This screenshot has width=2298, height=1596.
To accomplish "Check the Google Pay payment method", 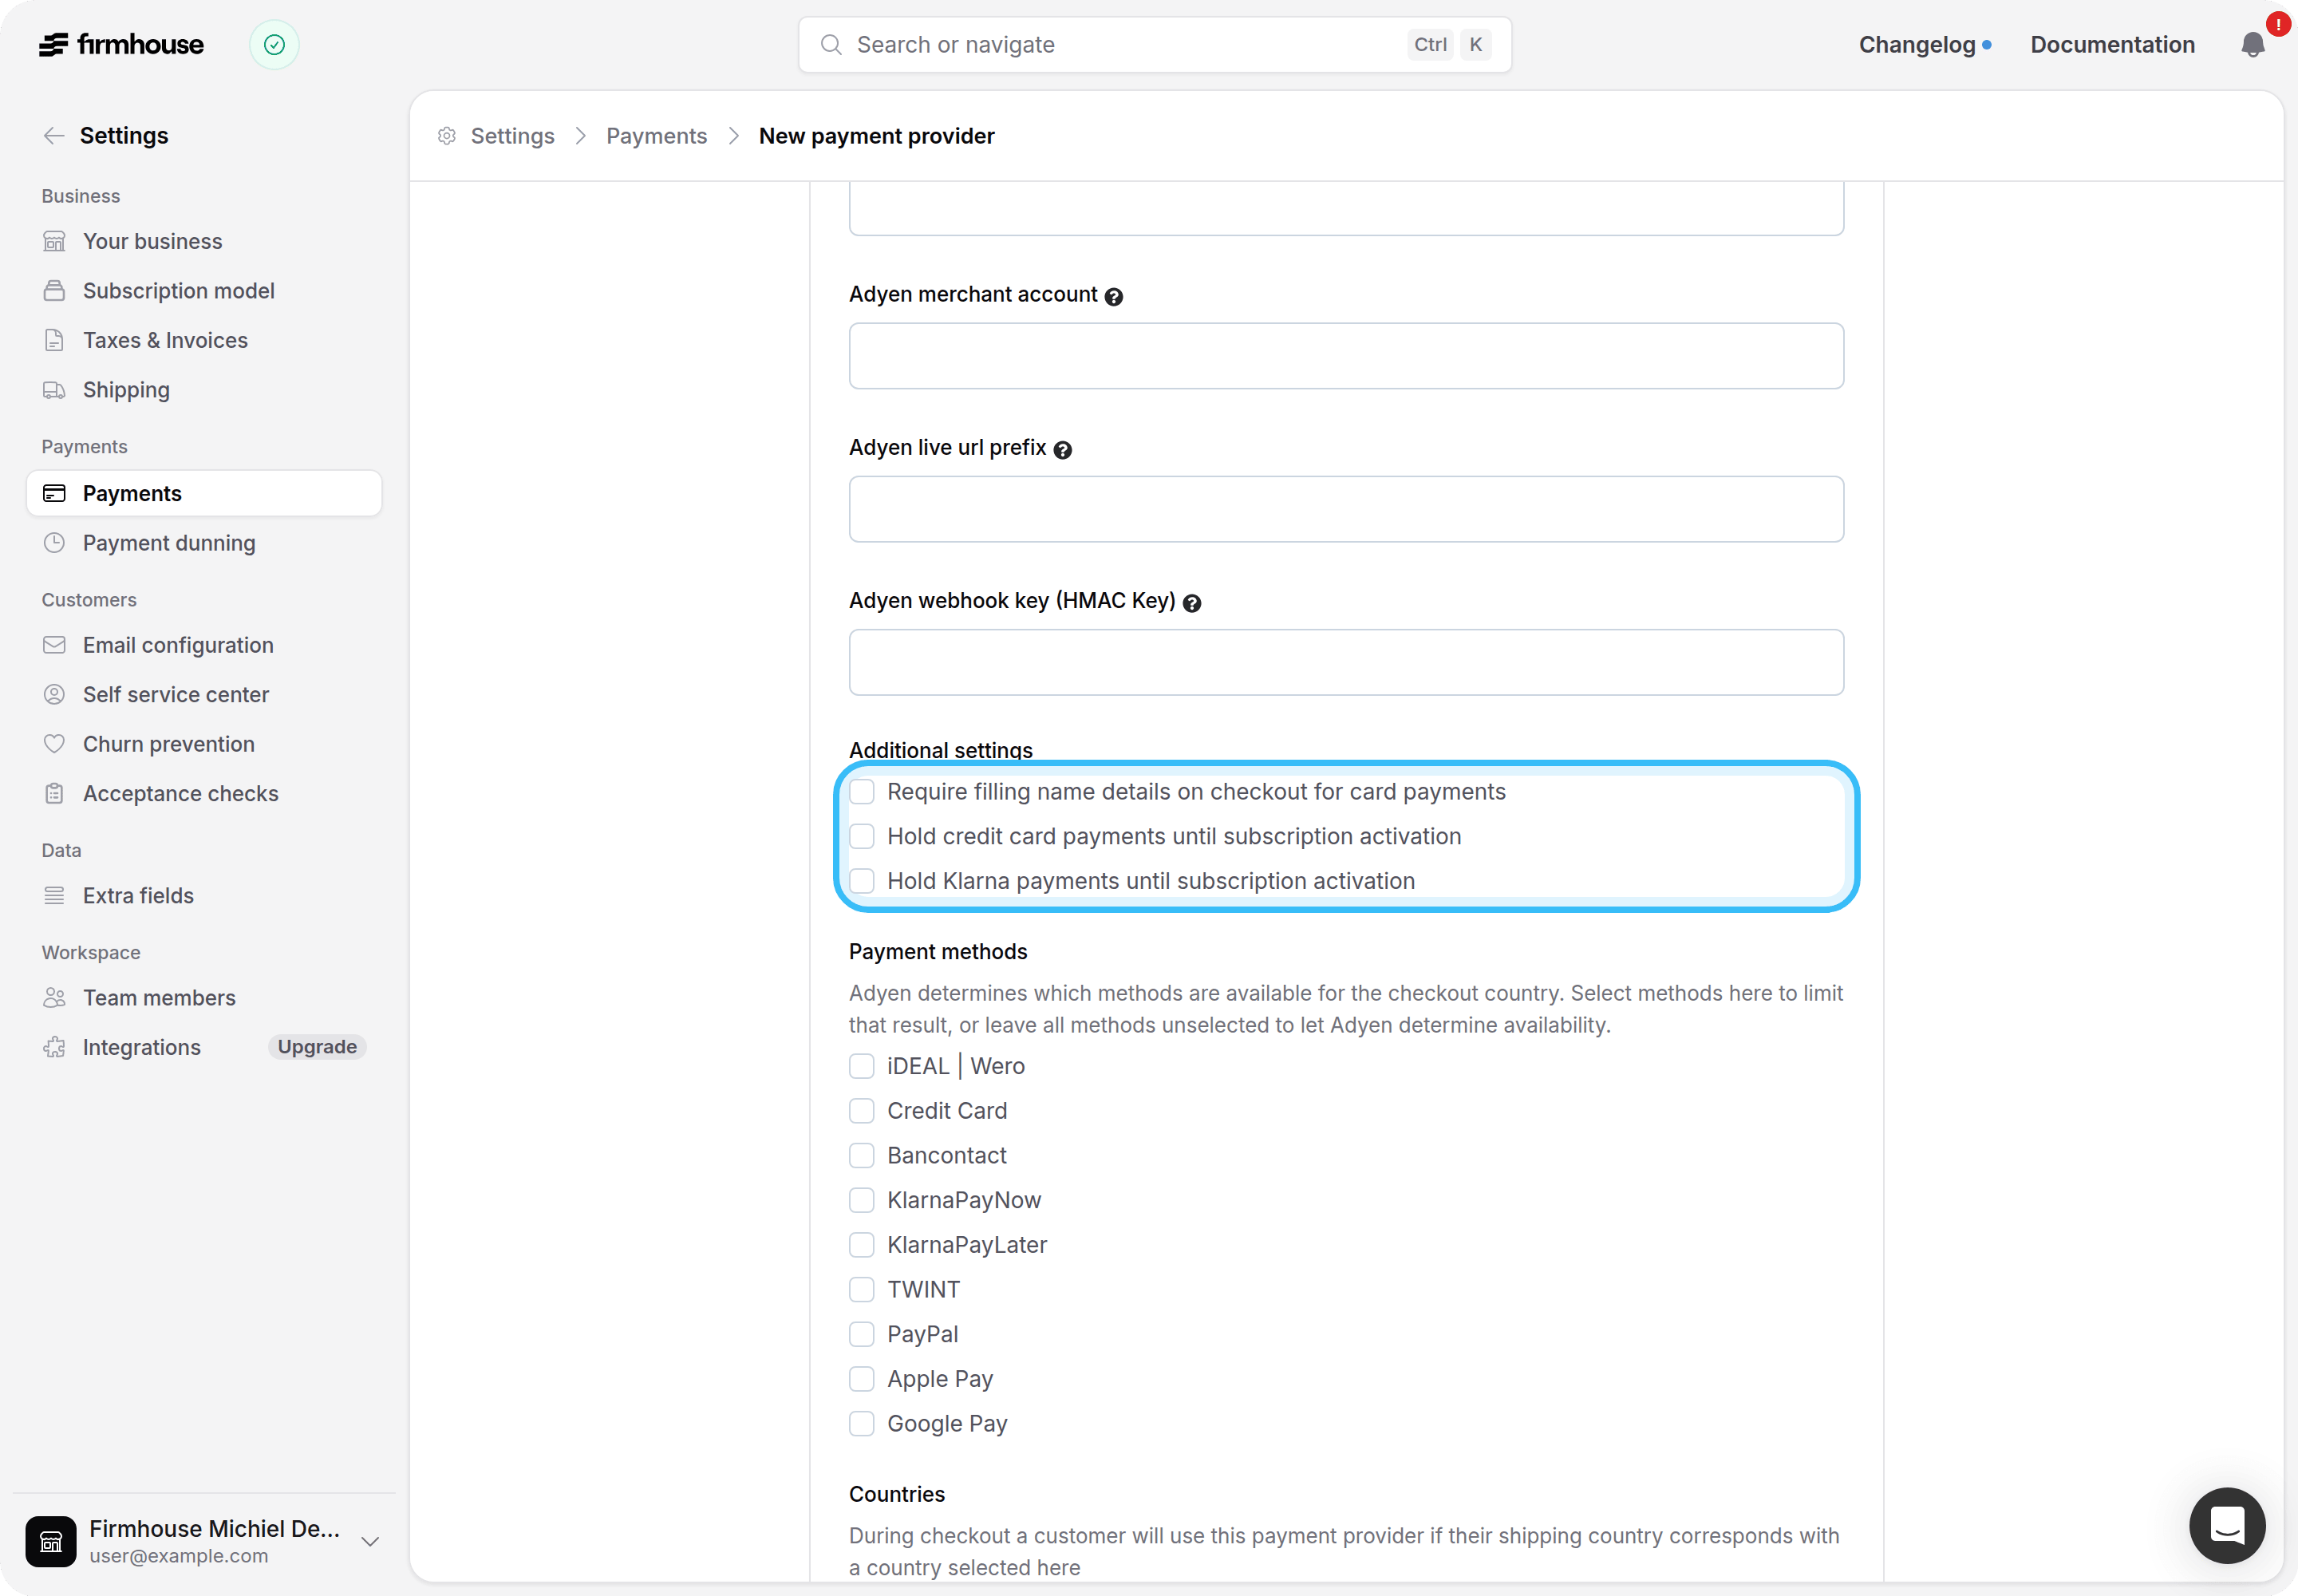I will (862, 1424).
